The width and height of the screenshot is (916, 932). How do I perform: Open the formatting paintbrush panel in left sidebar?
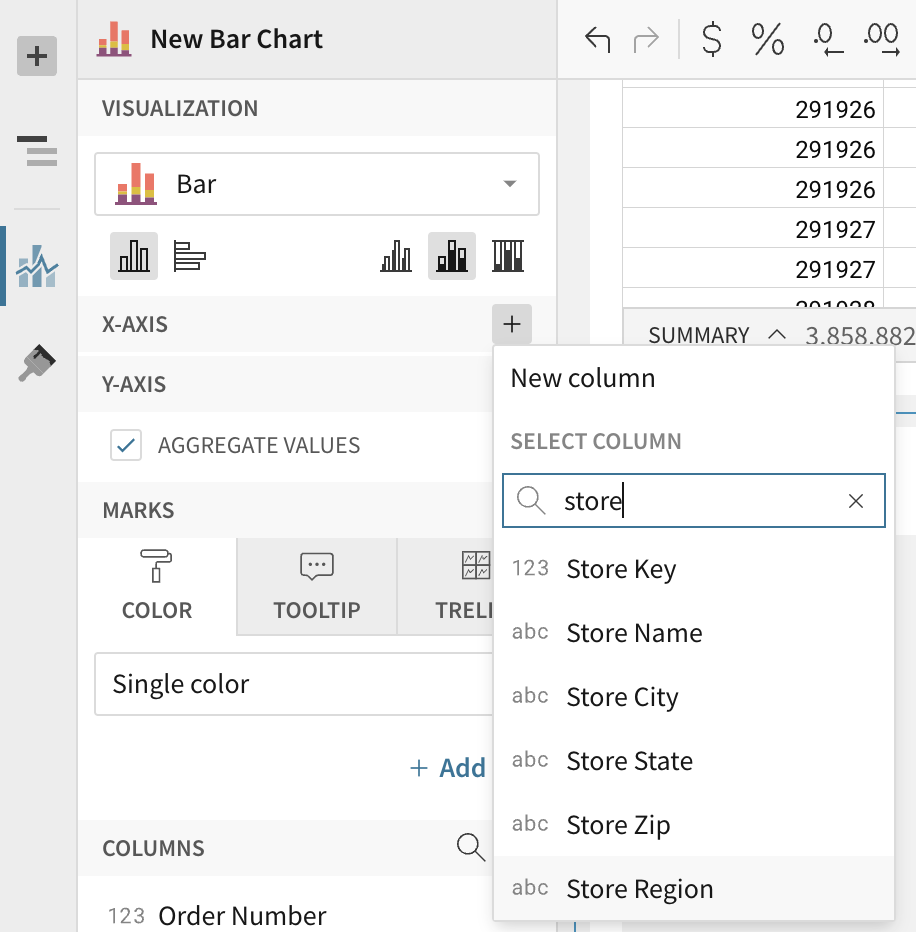pos(37,363)
